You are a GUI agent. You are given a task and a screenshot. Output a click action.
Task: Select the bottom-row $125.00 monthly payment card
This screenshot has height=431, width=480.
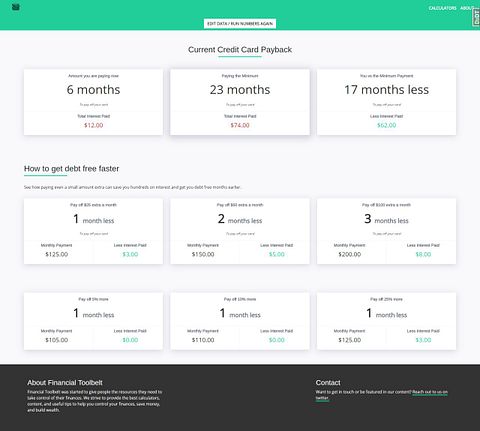386,321
